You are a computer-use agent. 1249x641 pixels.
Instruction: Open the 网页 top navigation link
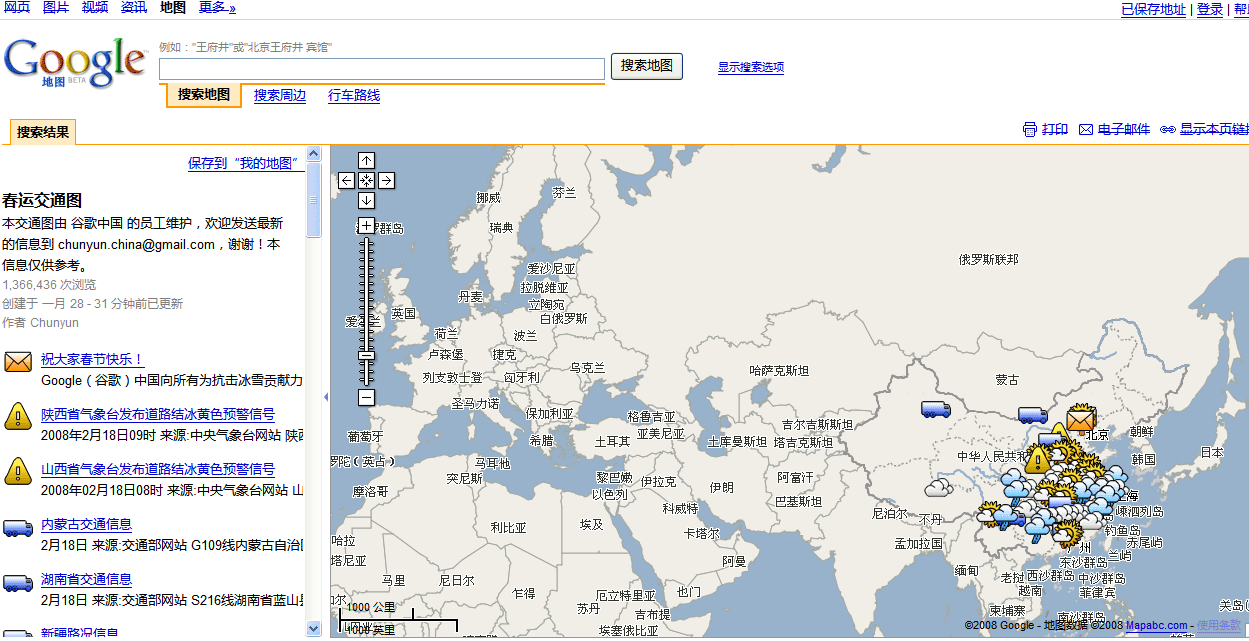tap(17, 8)
